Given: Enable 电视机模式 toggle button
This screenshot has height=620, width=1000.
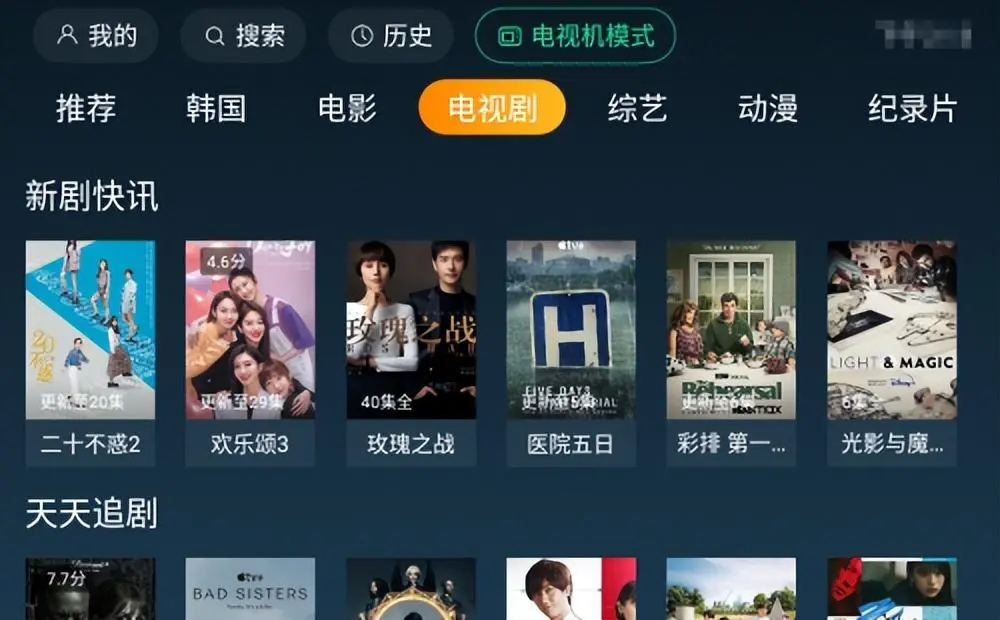Looking at the screenshot, I should (575, 36).
